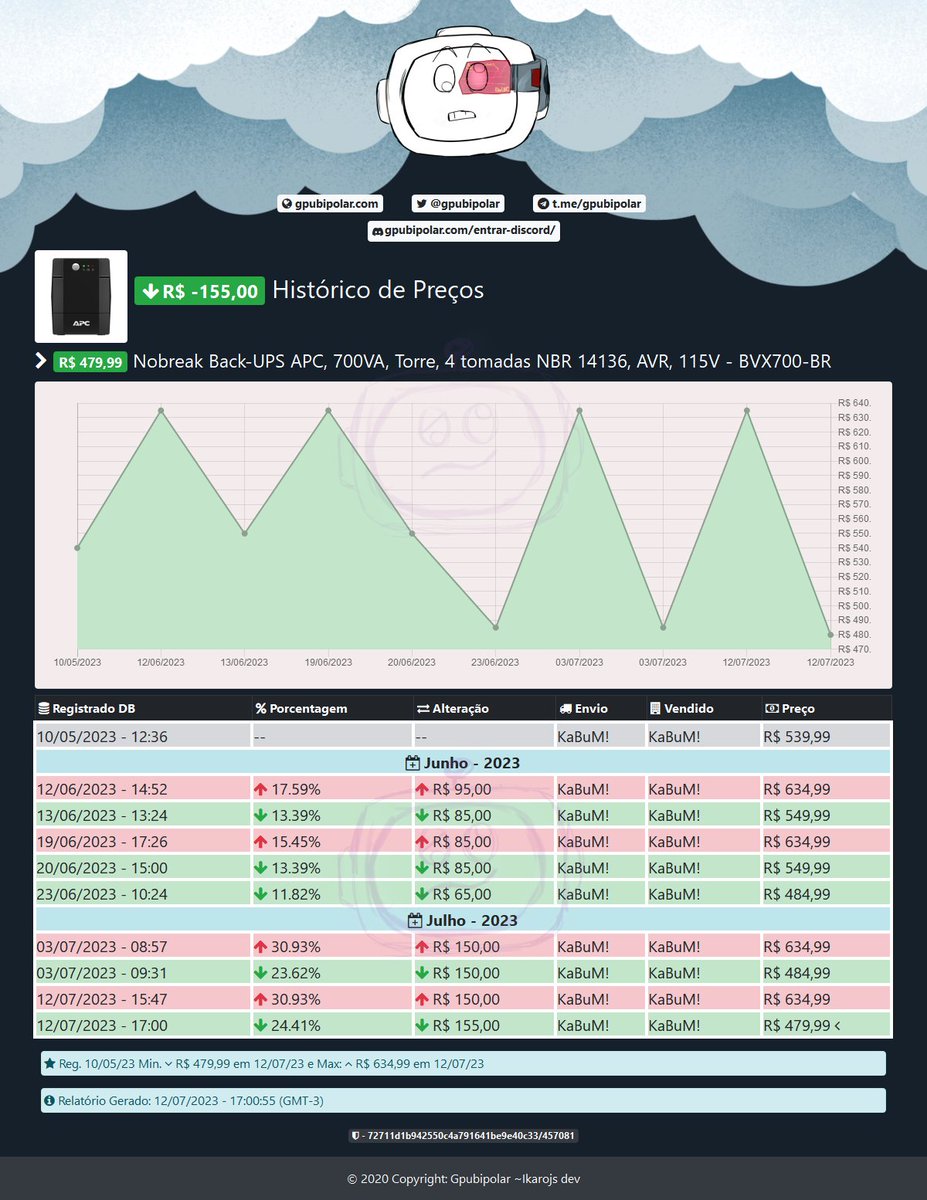Click the database icon in Registrado DB header
The image size is (927, 1200).
pyautogui.click(x=43, y=709)
